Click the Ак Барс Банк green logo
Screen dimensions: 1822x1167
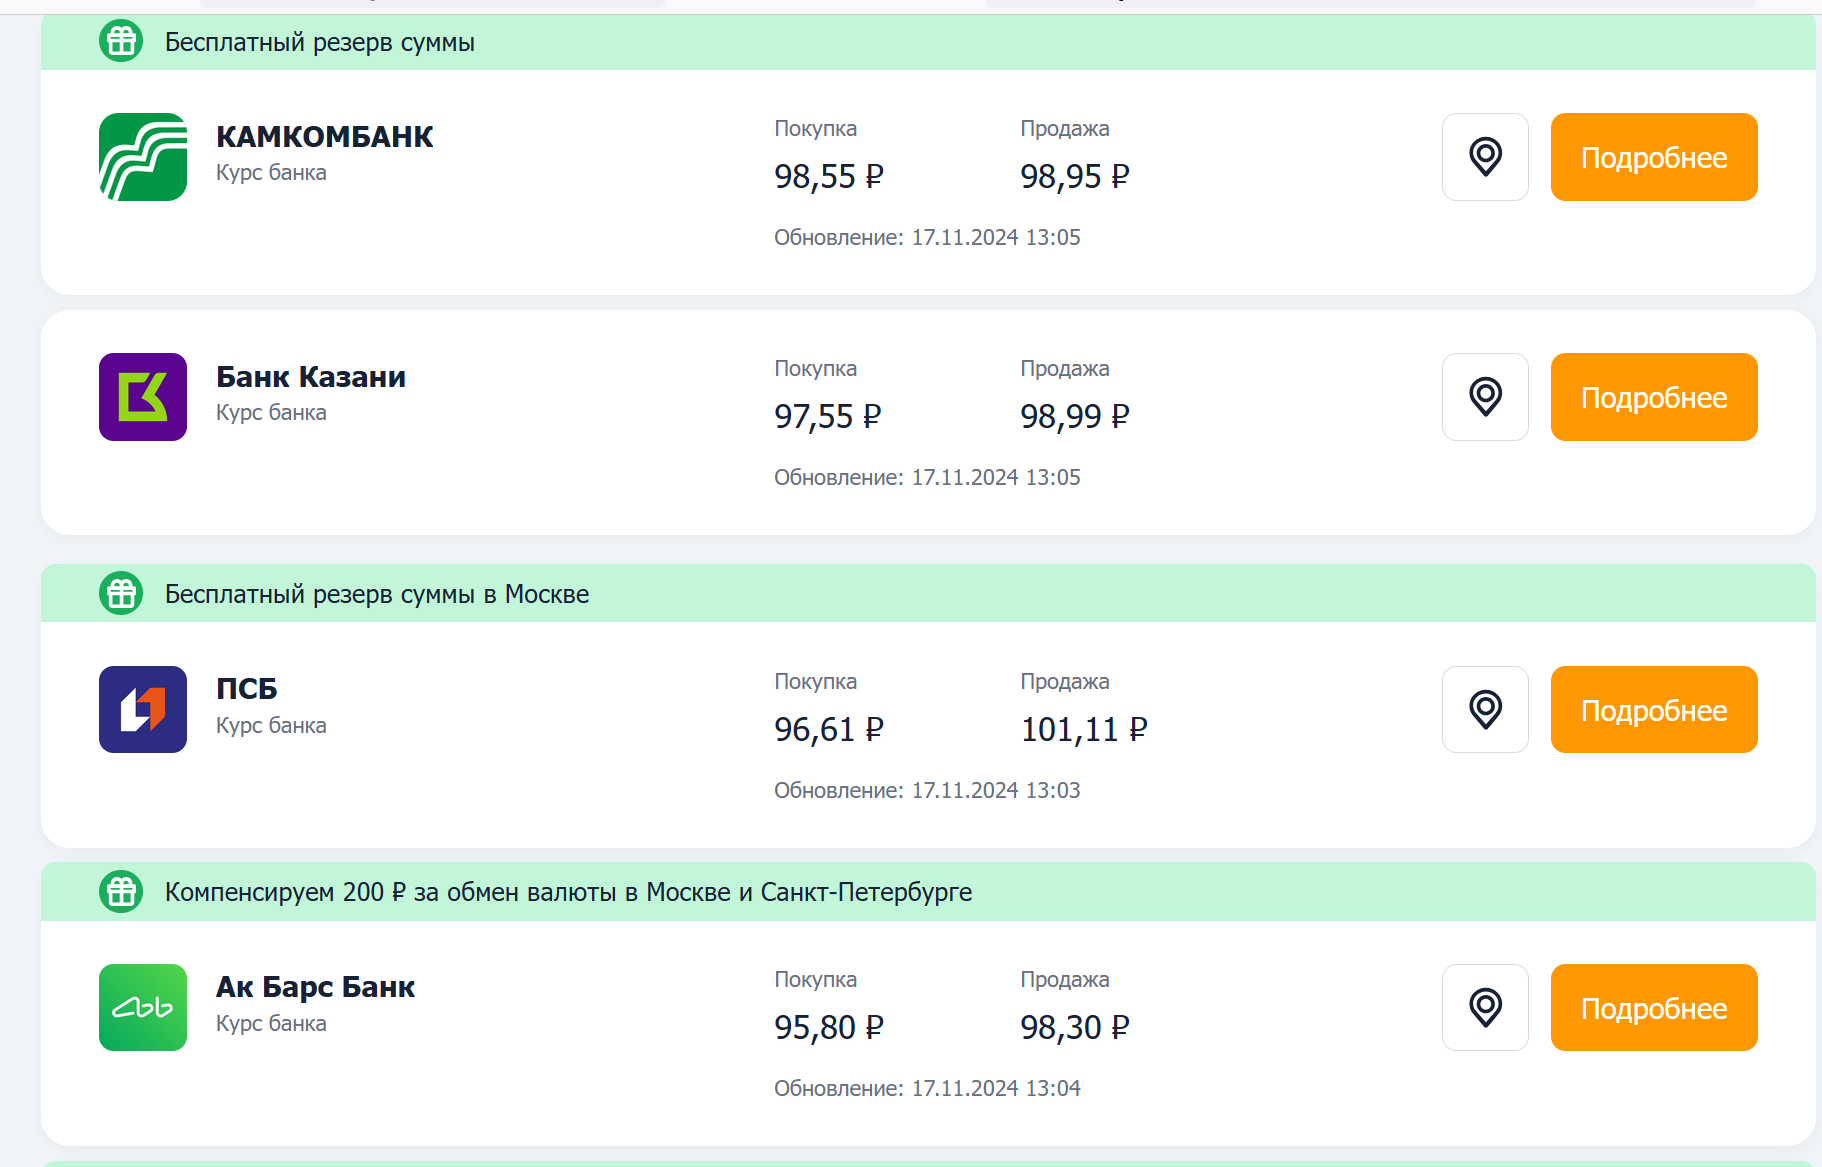[143, 1007]
